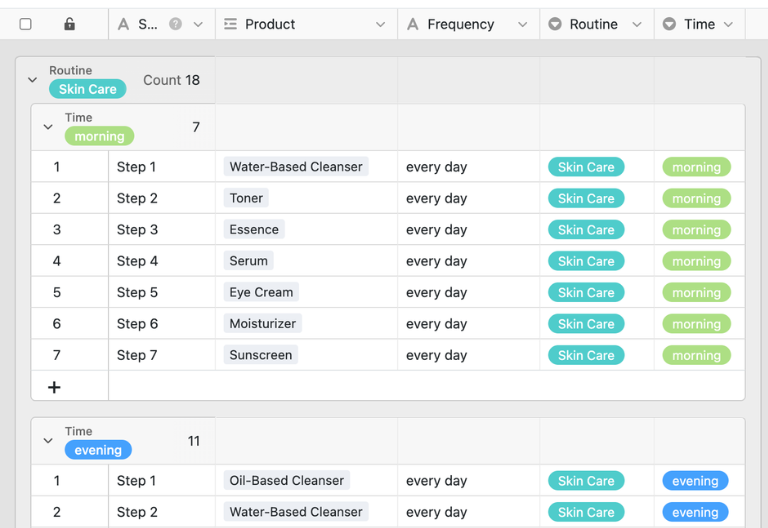Image resolution: width=768 pixels, height=528 pixels.
Task: Collapse the morning time group
Action: pos(48,127)
